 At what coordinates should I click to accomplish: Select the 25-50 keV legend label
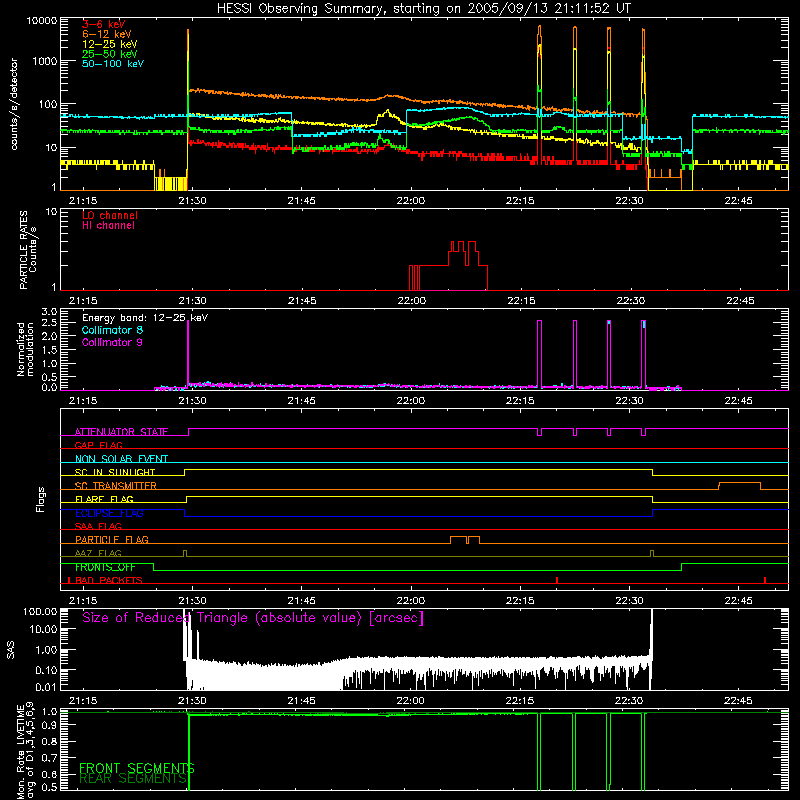[109, 54]
